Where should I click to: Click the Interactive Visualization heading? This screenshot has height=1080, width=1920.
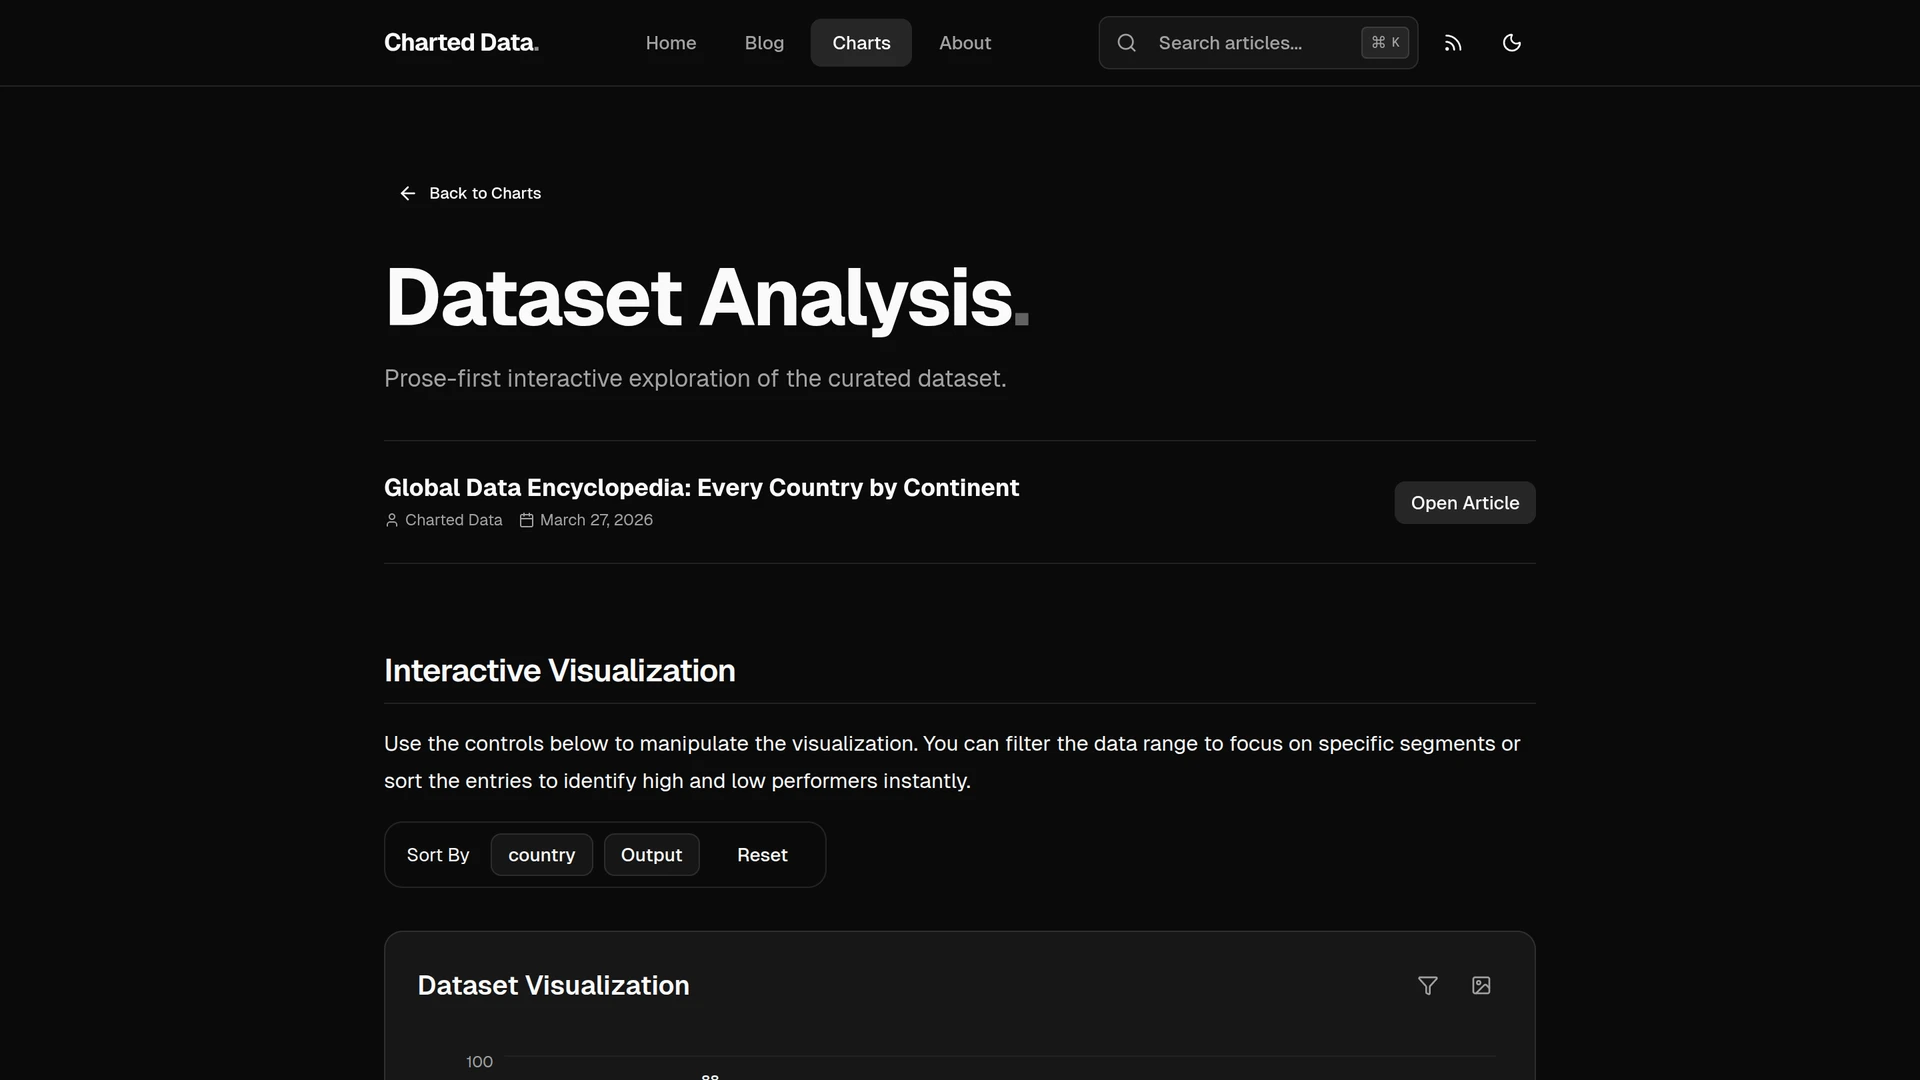[x=559, y=671]
